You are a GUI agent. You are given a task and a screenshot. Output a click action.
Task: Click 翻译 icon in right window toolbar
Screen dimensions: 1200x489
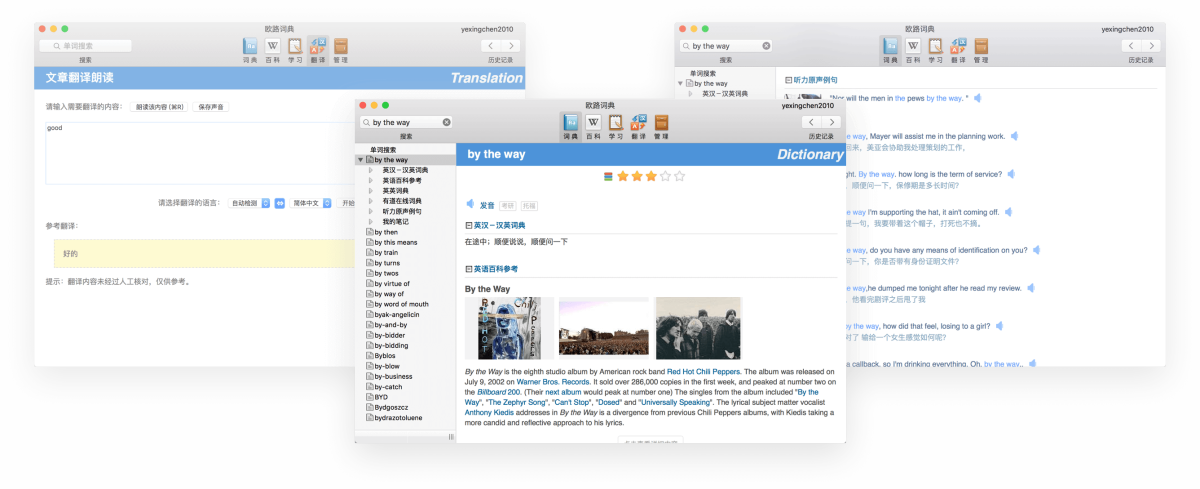(x=958, y=46)
